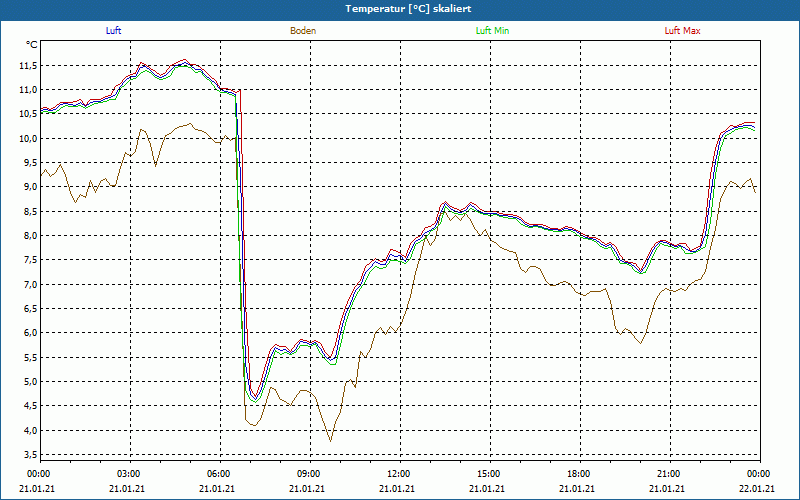Click the 11,5 y-axis value
This screenshot has height=500, width=800.
pyautogui.click(x=28, y=65)
